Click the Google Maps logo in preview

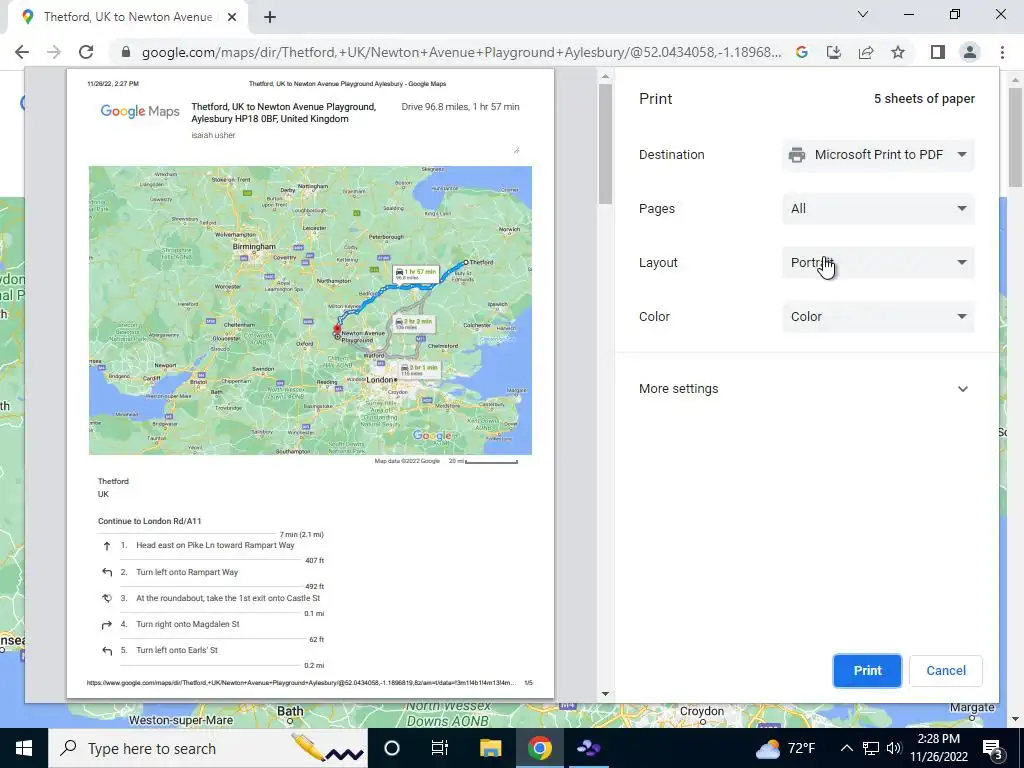tap(140, 111)
